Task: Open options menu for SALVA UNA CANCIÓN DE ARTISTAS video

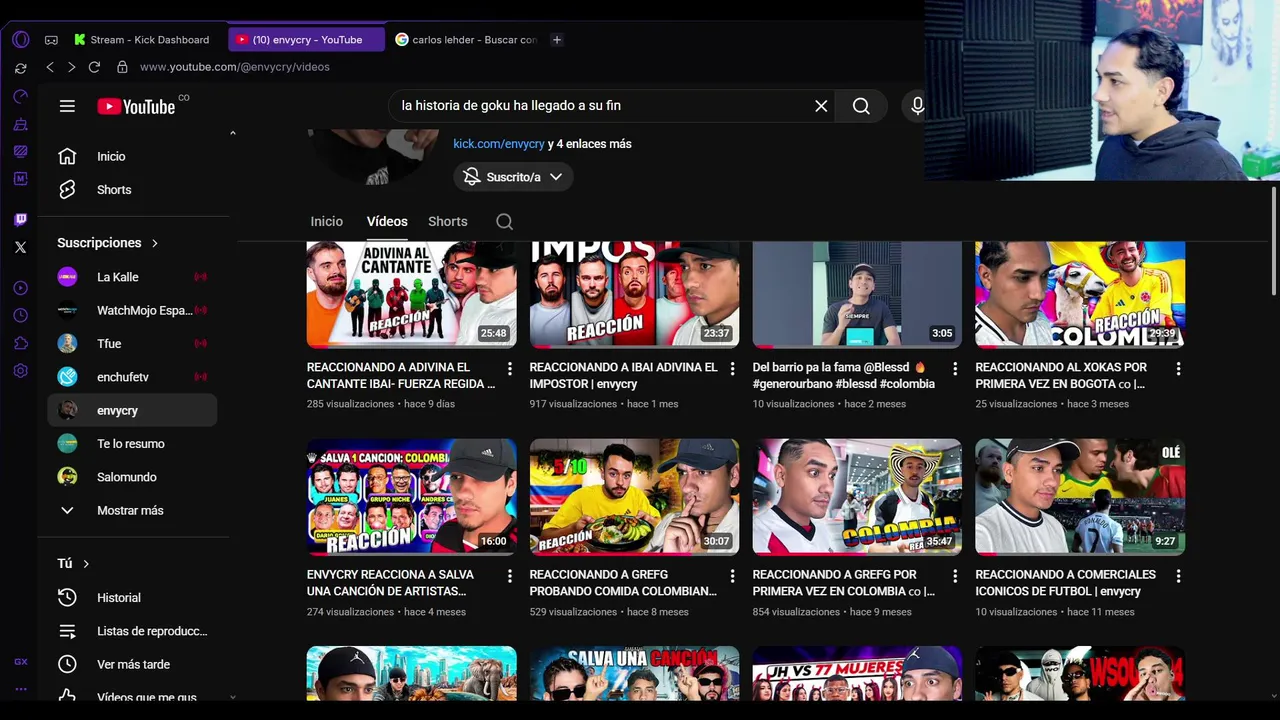Action: [x=509, y=576]
